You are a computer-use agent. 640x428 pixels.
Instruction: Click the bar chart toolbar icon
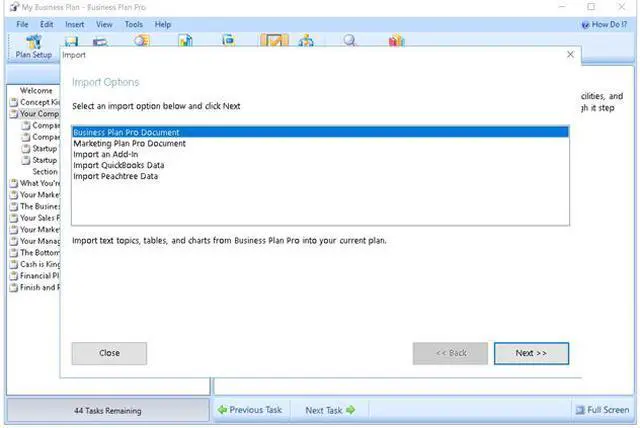186,40
